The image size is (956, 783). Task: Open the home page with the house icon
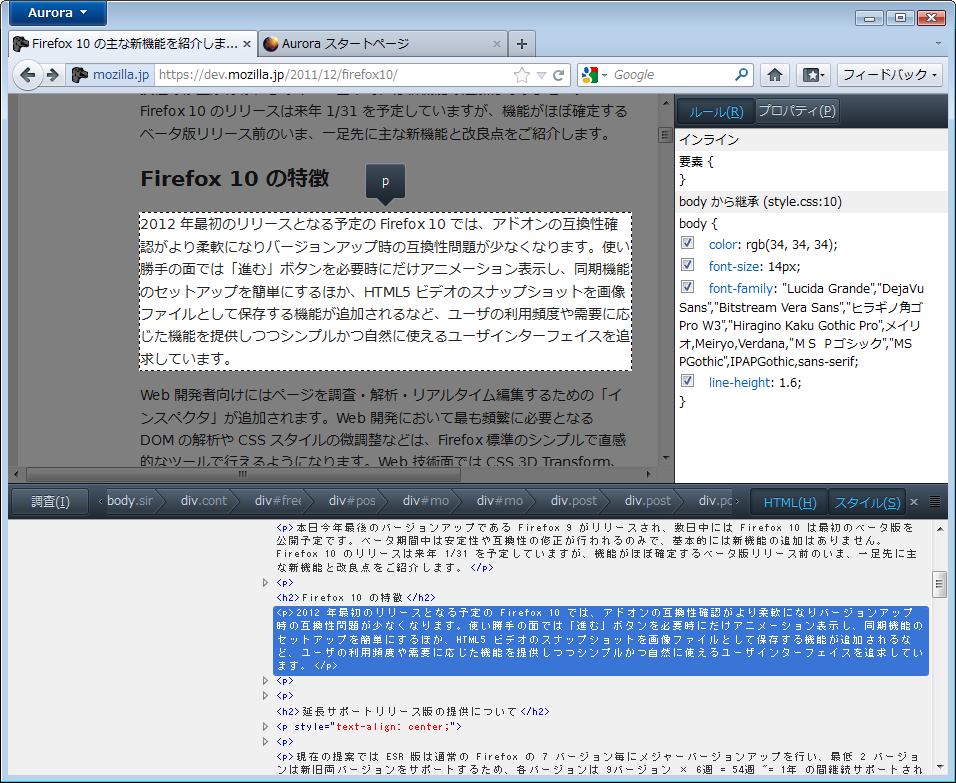pos(775,75)
